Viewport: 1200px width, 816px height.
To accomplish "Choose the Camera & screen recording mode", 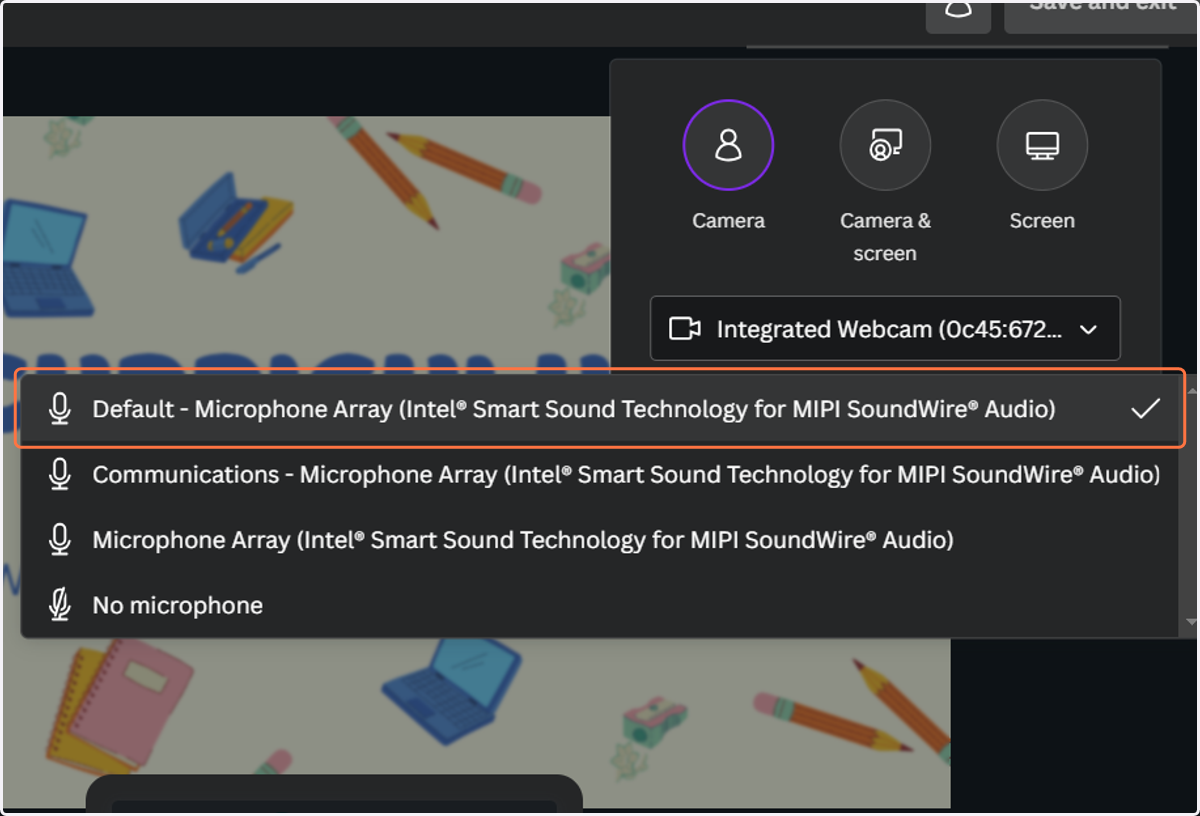I will [x=885, y=146].
